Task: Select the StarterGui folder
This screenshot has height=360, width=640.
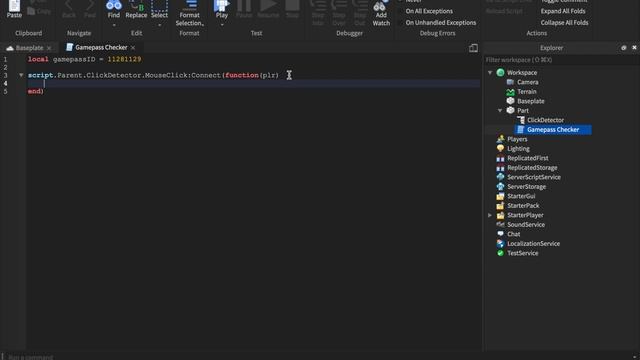Action: [x=521, y=196]
